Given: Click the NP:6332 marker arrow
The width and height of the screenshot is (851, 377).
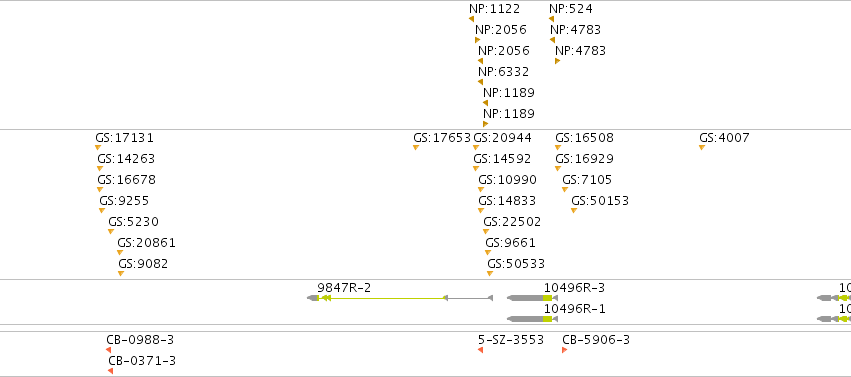Looking at the screenshot, I should 480,82.
